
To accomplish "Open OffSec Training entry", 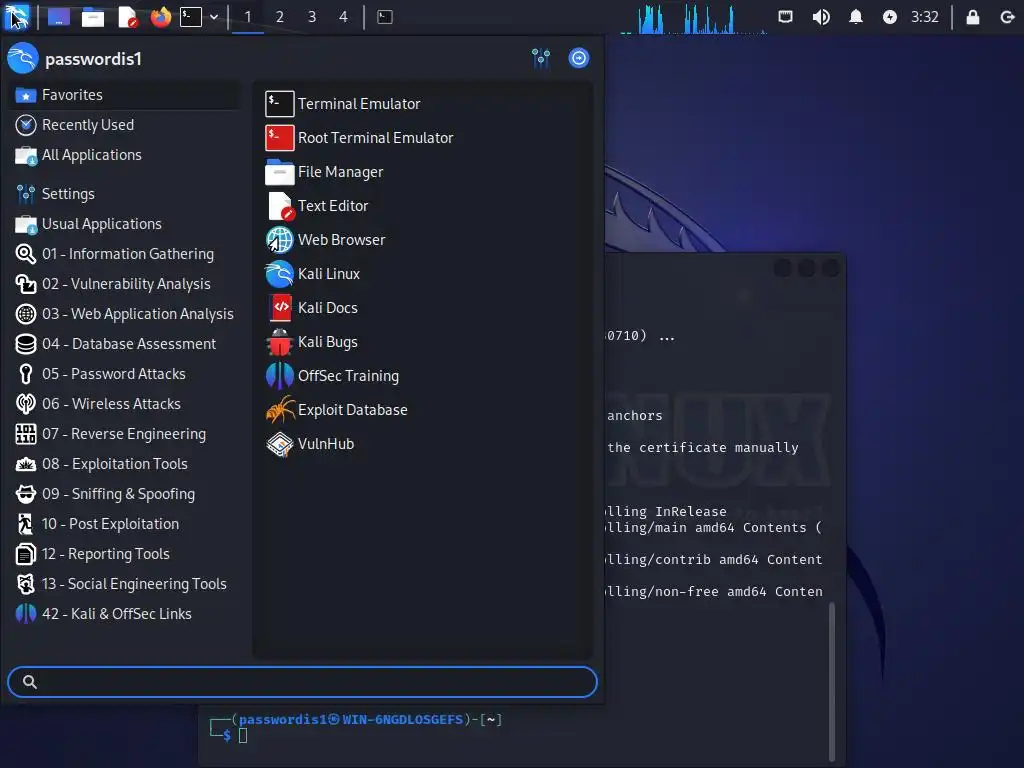I will [x=423, y=376].
